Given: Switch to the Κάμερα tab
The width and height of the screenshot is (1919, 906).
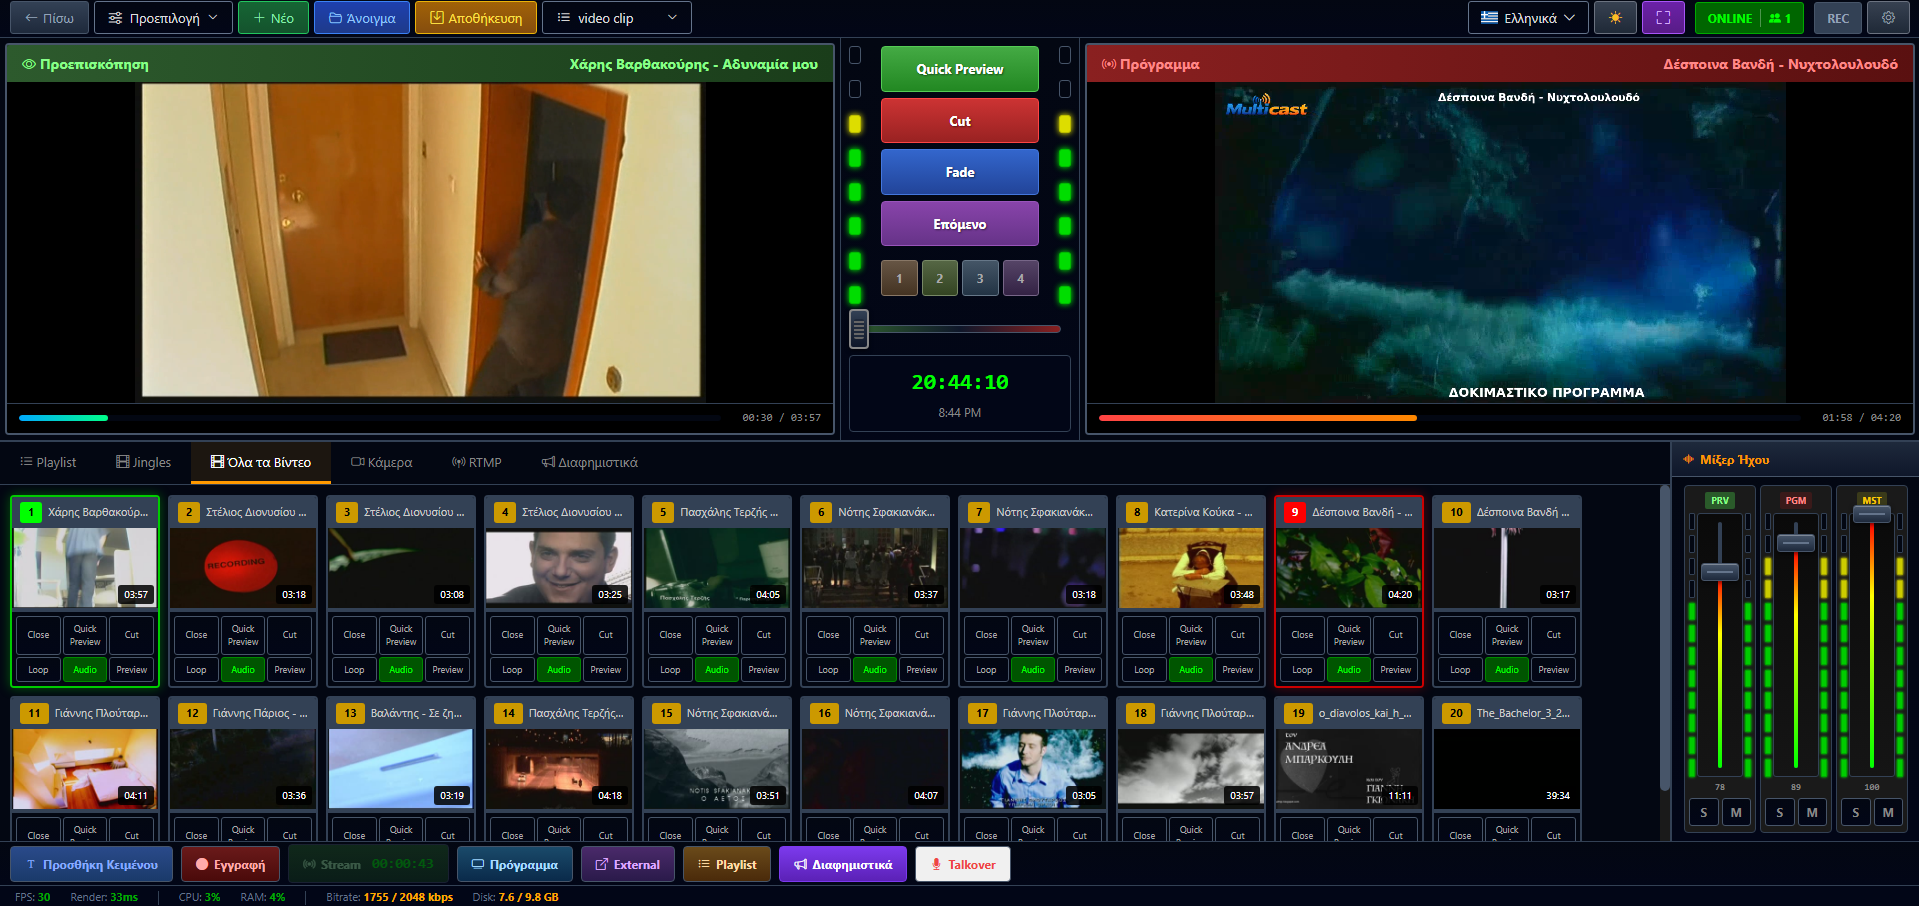Looking at the screenshot, I should [x=380, y=462].
